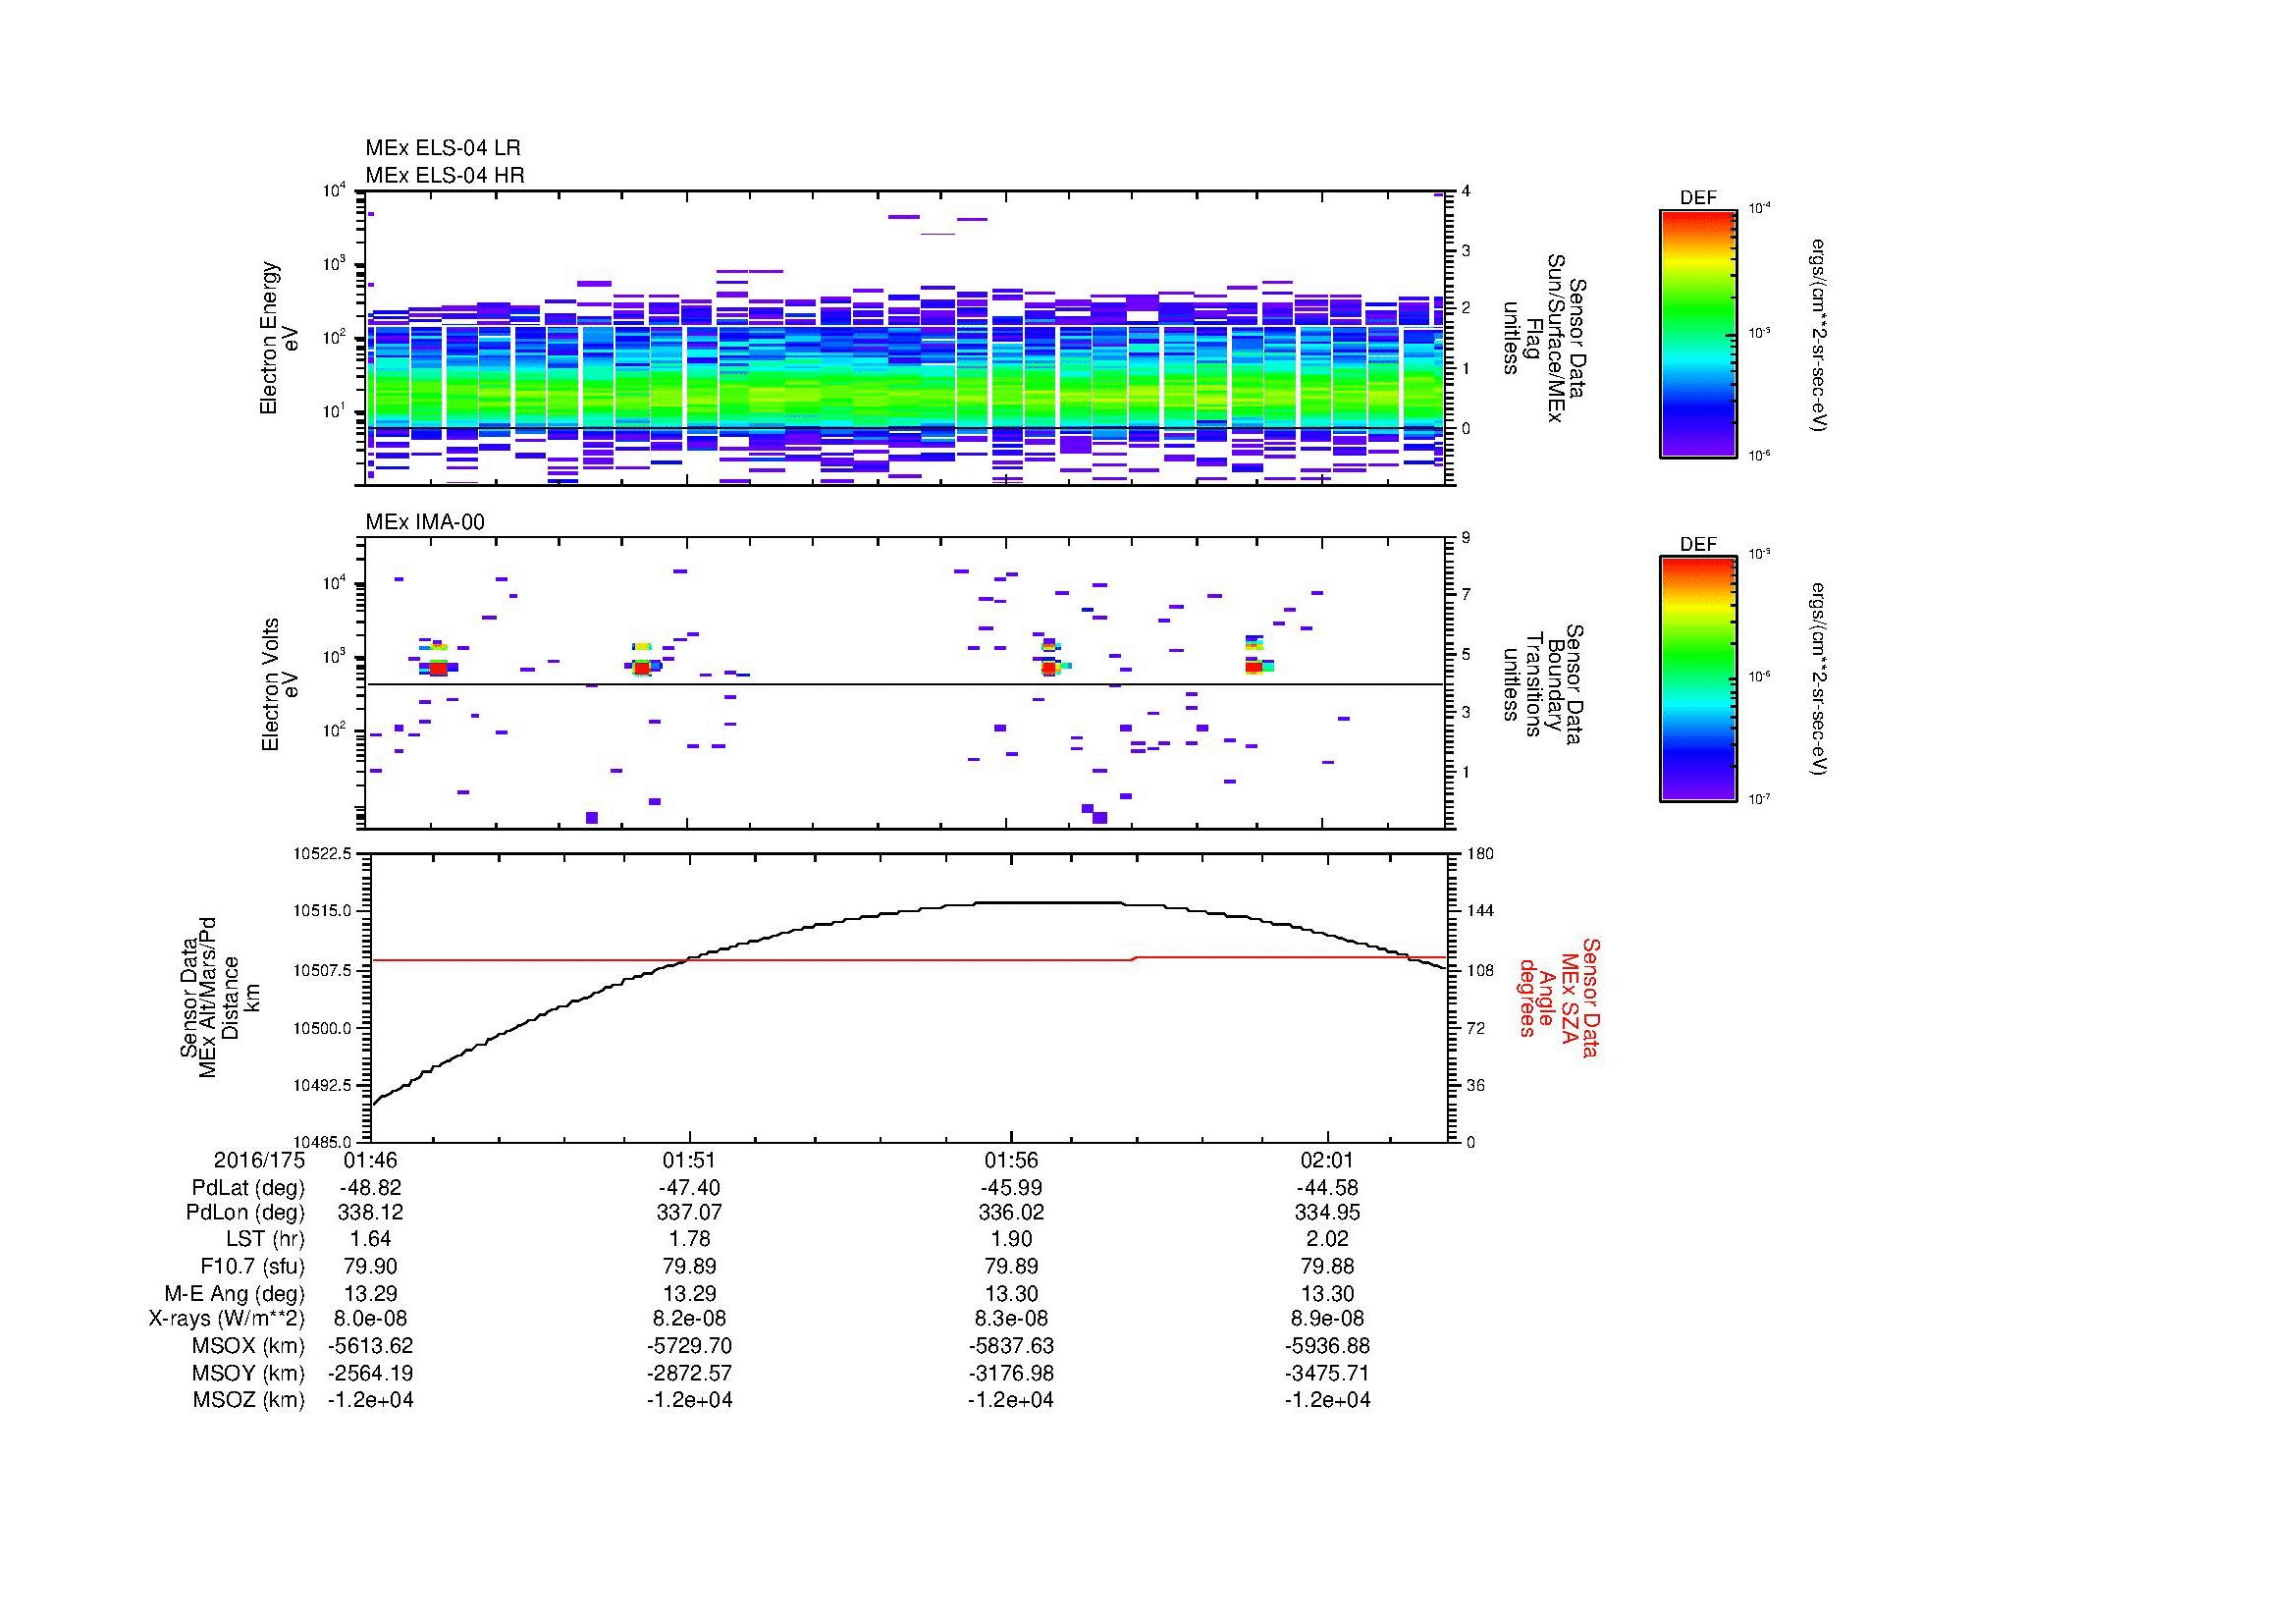Click the 'Boundary Transitions' right axis label
Screen dimensions: 2296x1623
pyautogui.click(x=1544, y=685)
